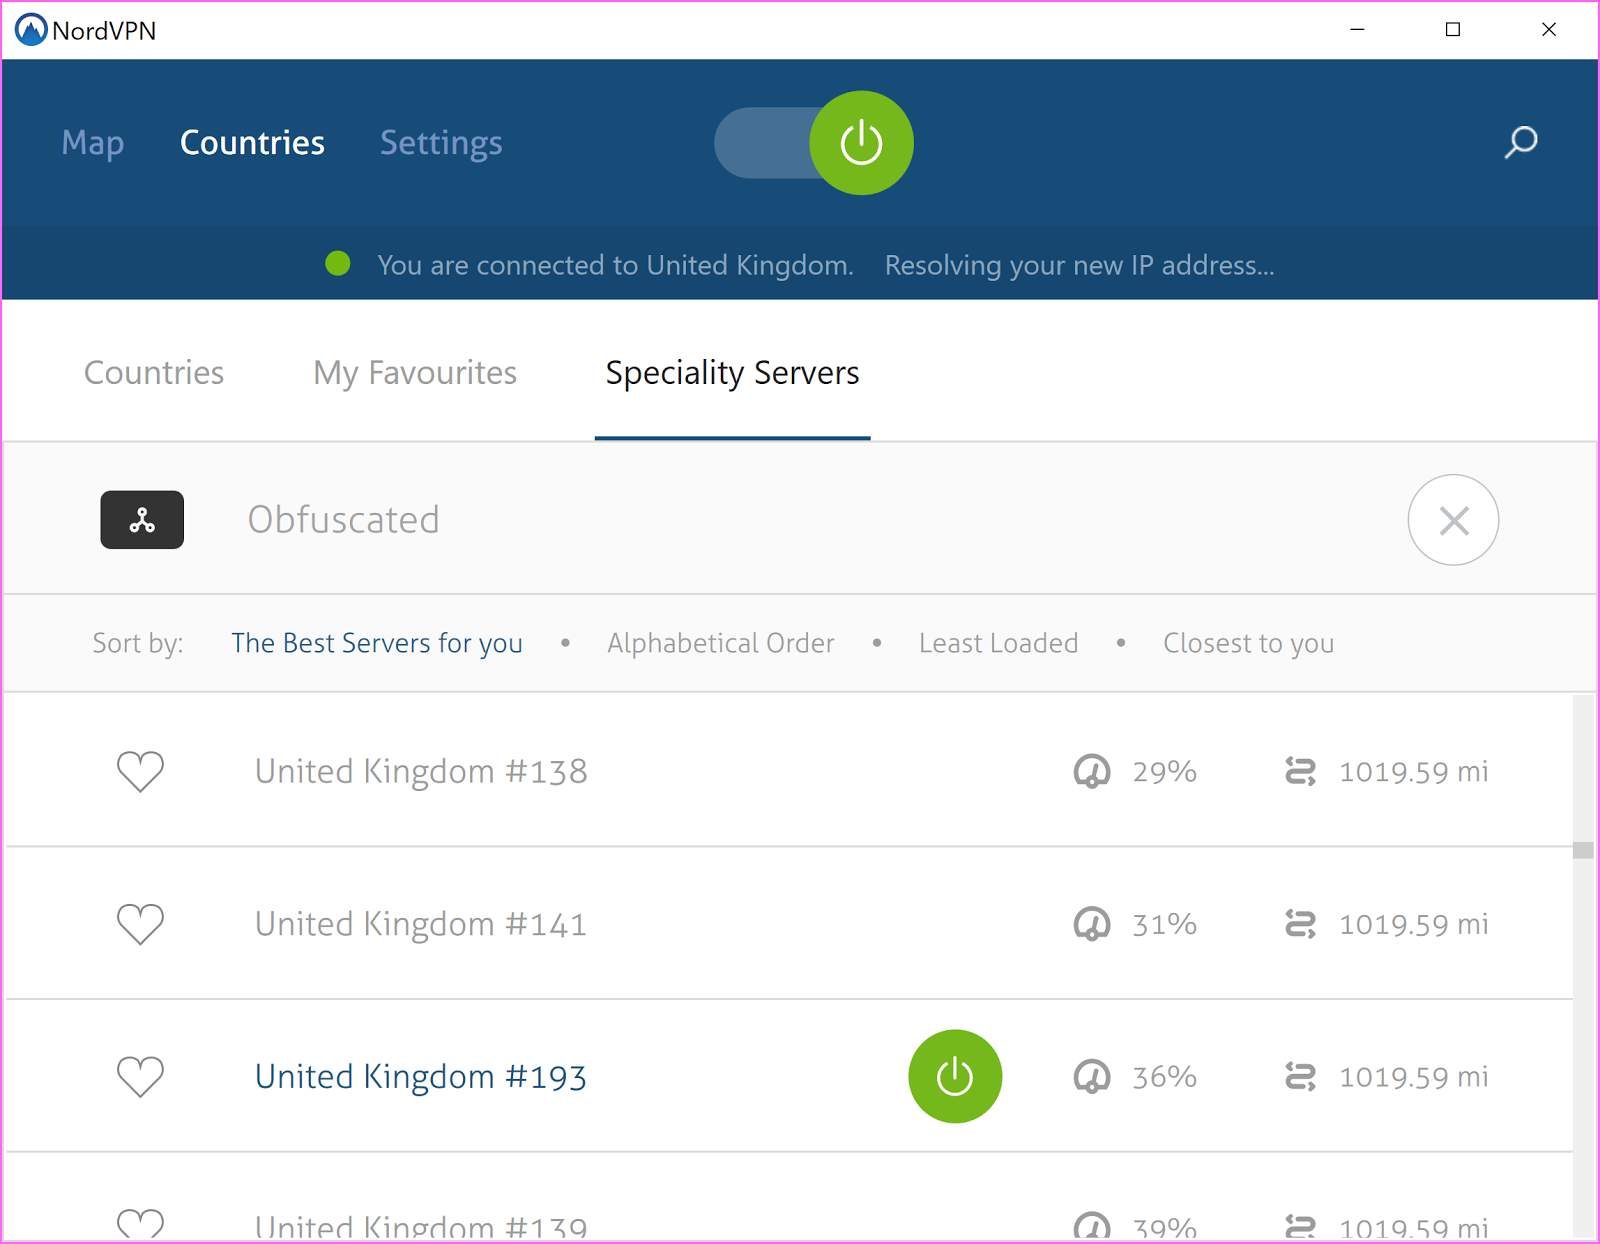Close the NordVPN window

click(x=1549, y=30)
